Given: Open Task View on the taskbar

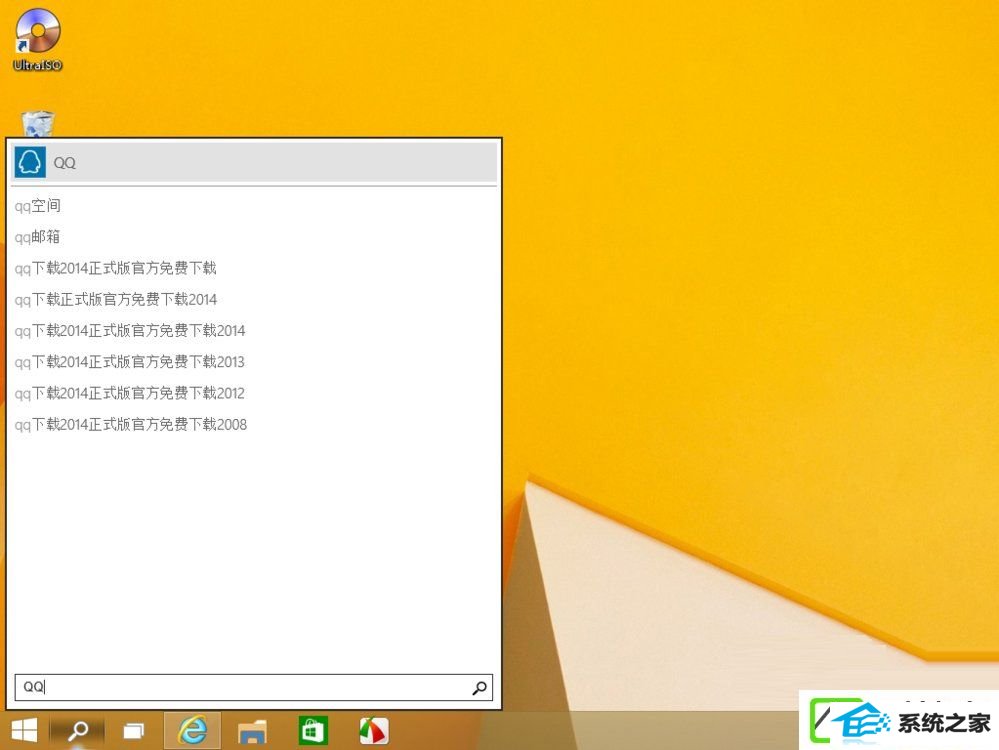Looking at the screenshot, I should [133, 731].
